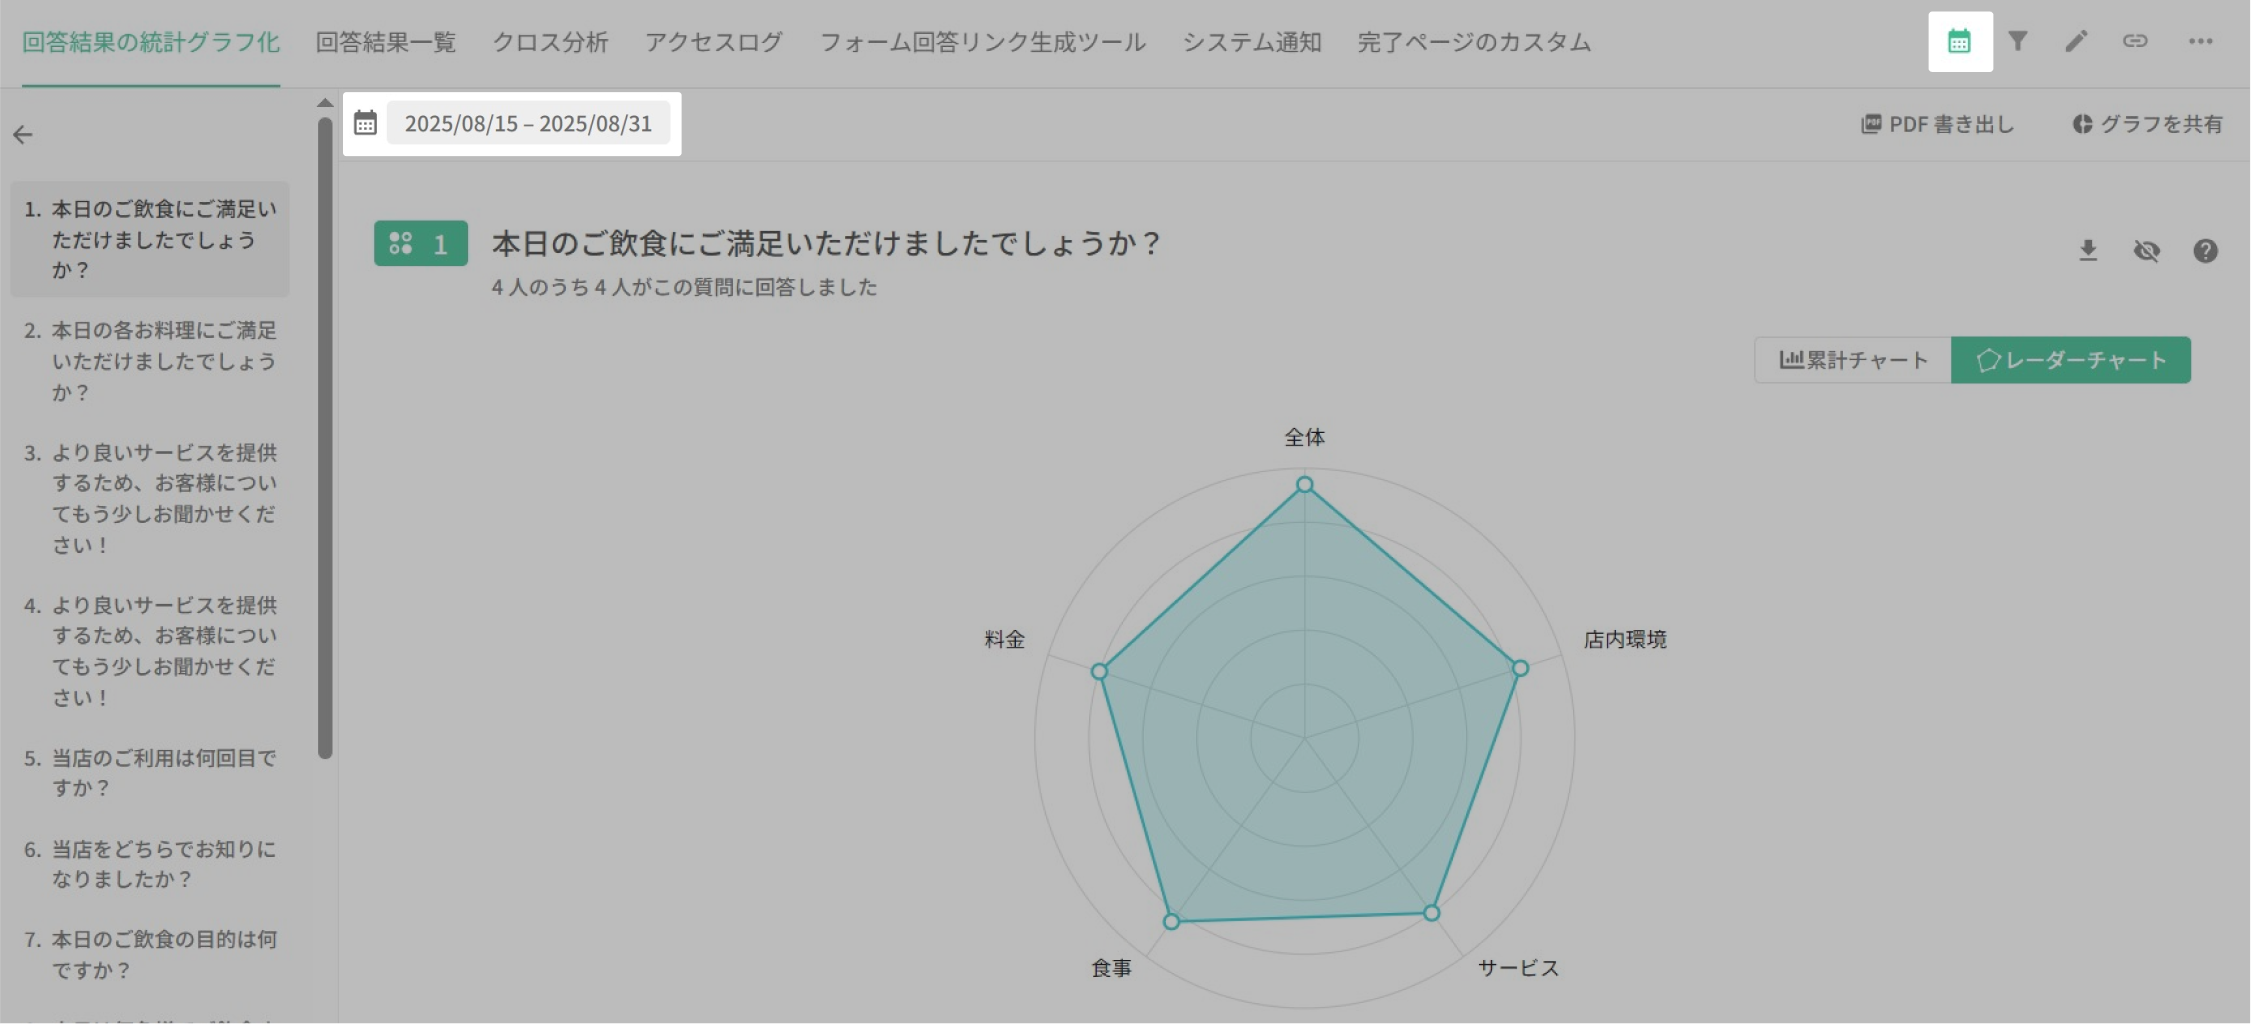Go to question 5 当店のご利用は何回目

tap(150, 773)
